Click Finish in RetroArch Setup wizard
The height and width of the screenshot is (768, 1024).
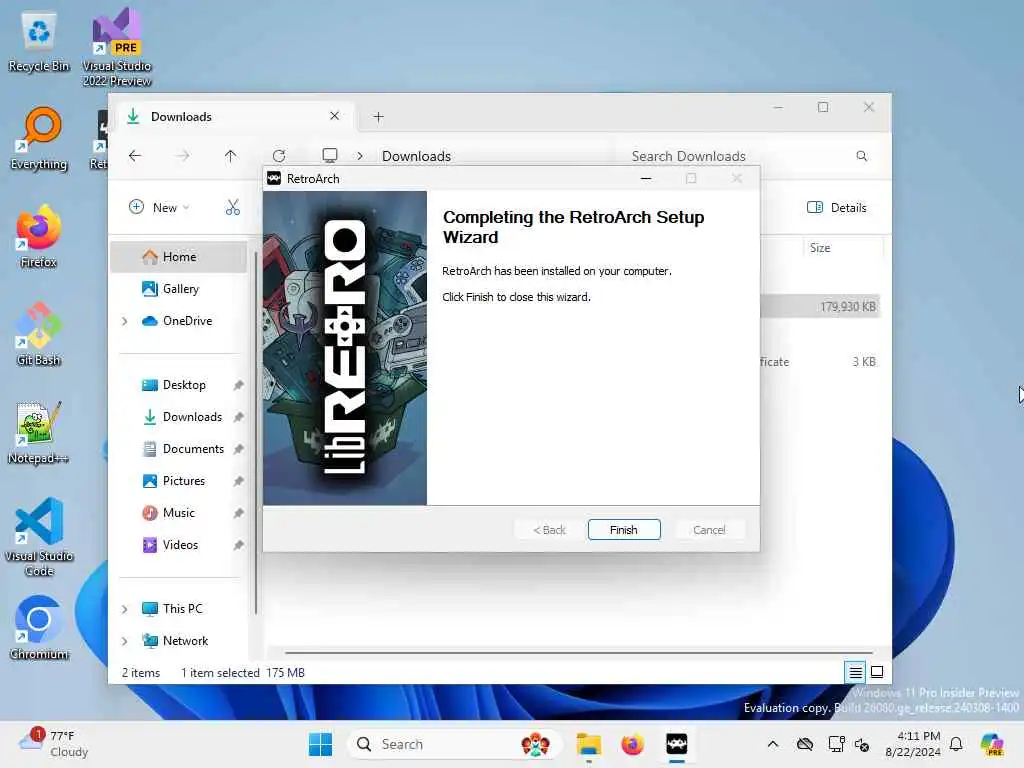click(x=624, y=530)
